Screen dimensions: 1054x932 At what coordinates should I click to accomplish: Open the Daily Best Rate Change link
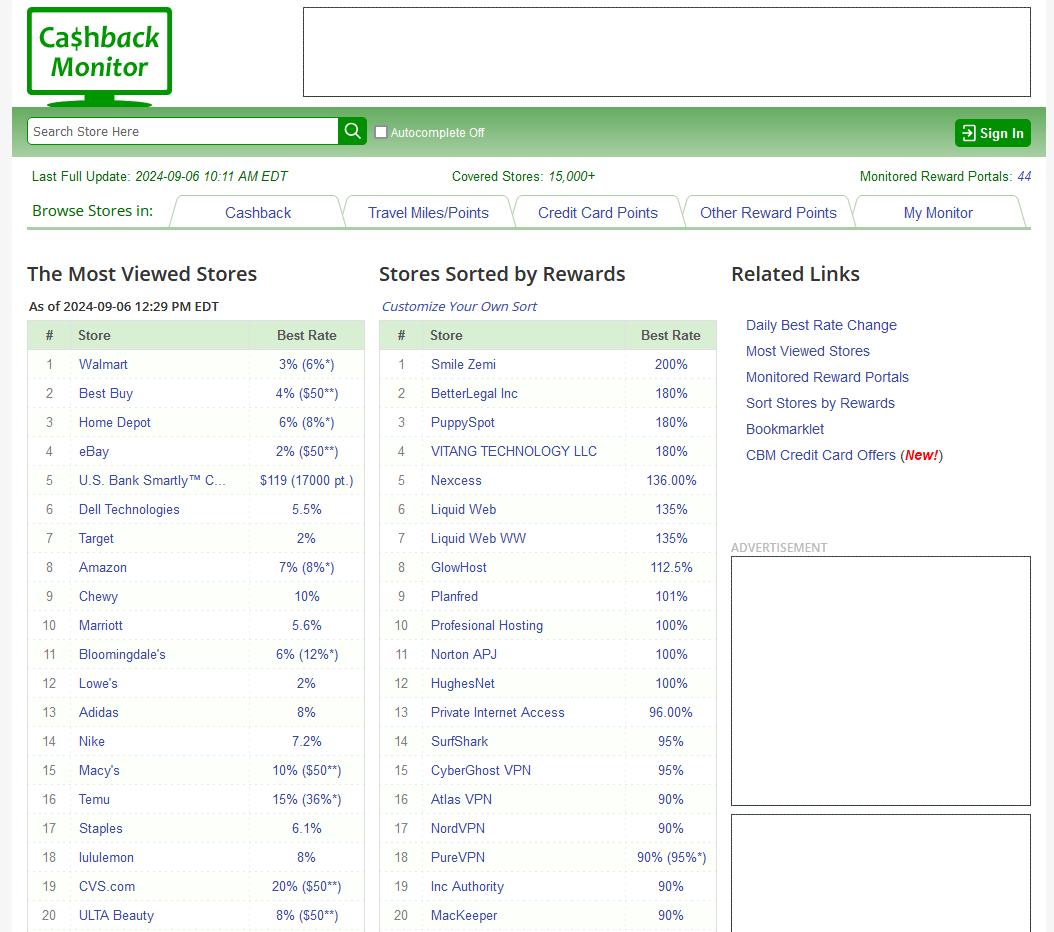[821, 325]
